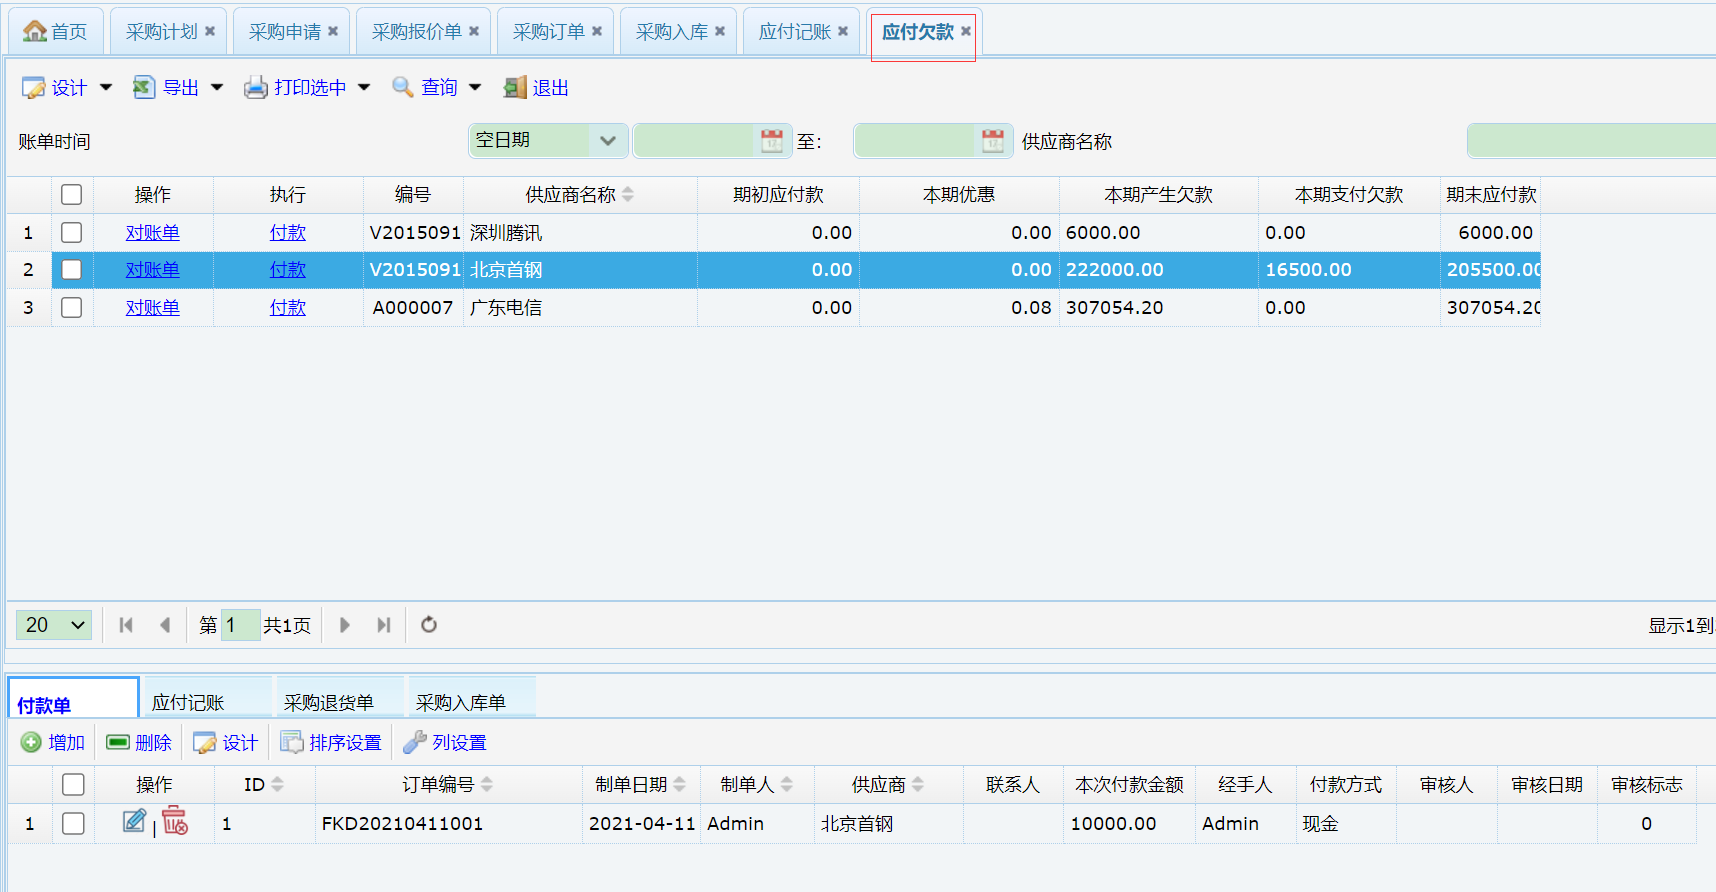This screenshot has height=892, width=1716.
Task: Open the 采购退货单 sub-tab
Action: click(x=329, y=703)
